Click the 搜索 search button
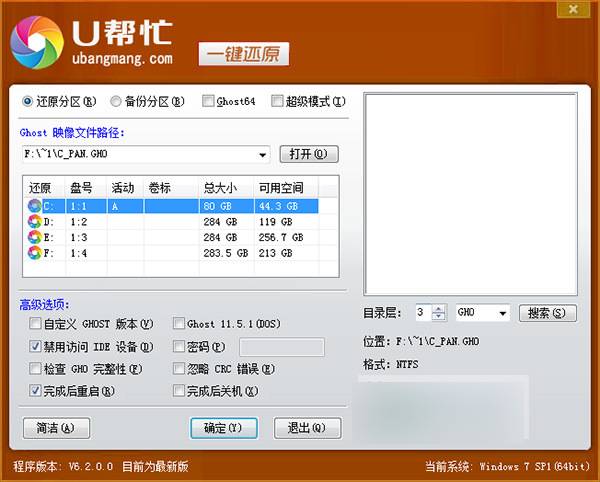 pos(549,313)
